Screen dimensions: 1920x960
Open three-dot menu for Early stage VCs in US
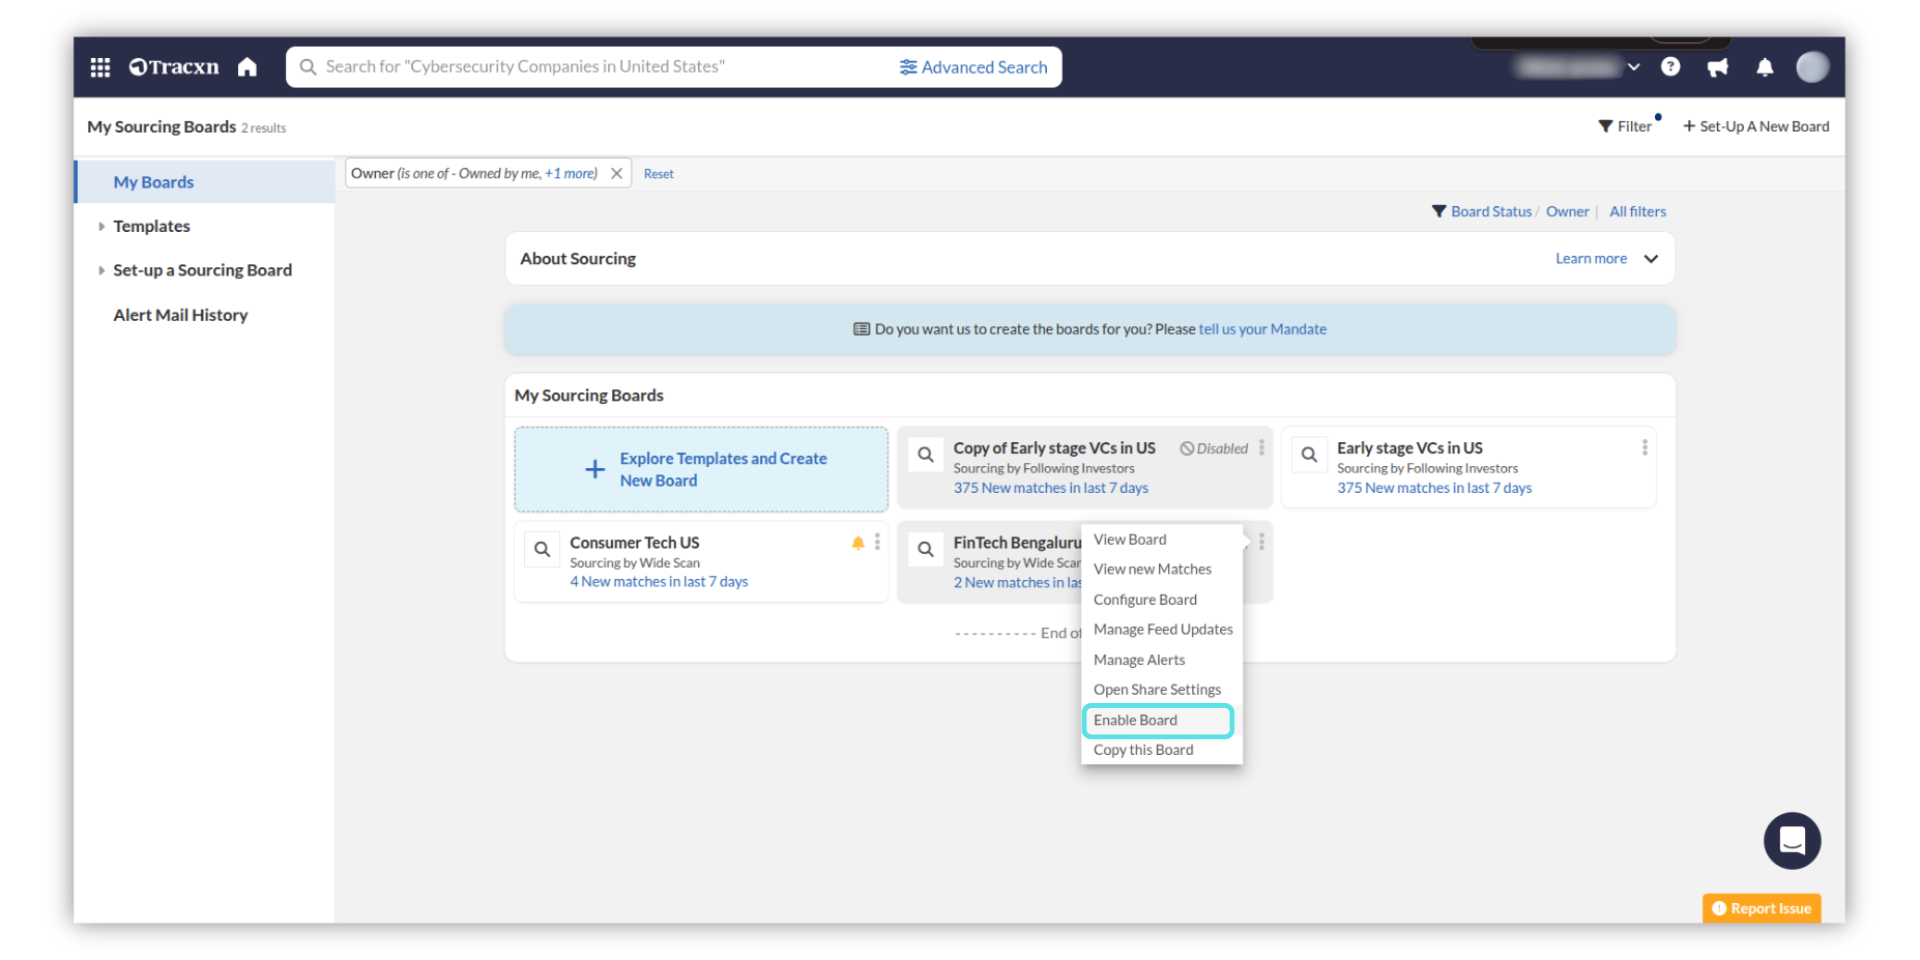coord(1644,448)
